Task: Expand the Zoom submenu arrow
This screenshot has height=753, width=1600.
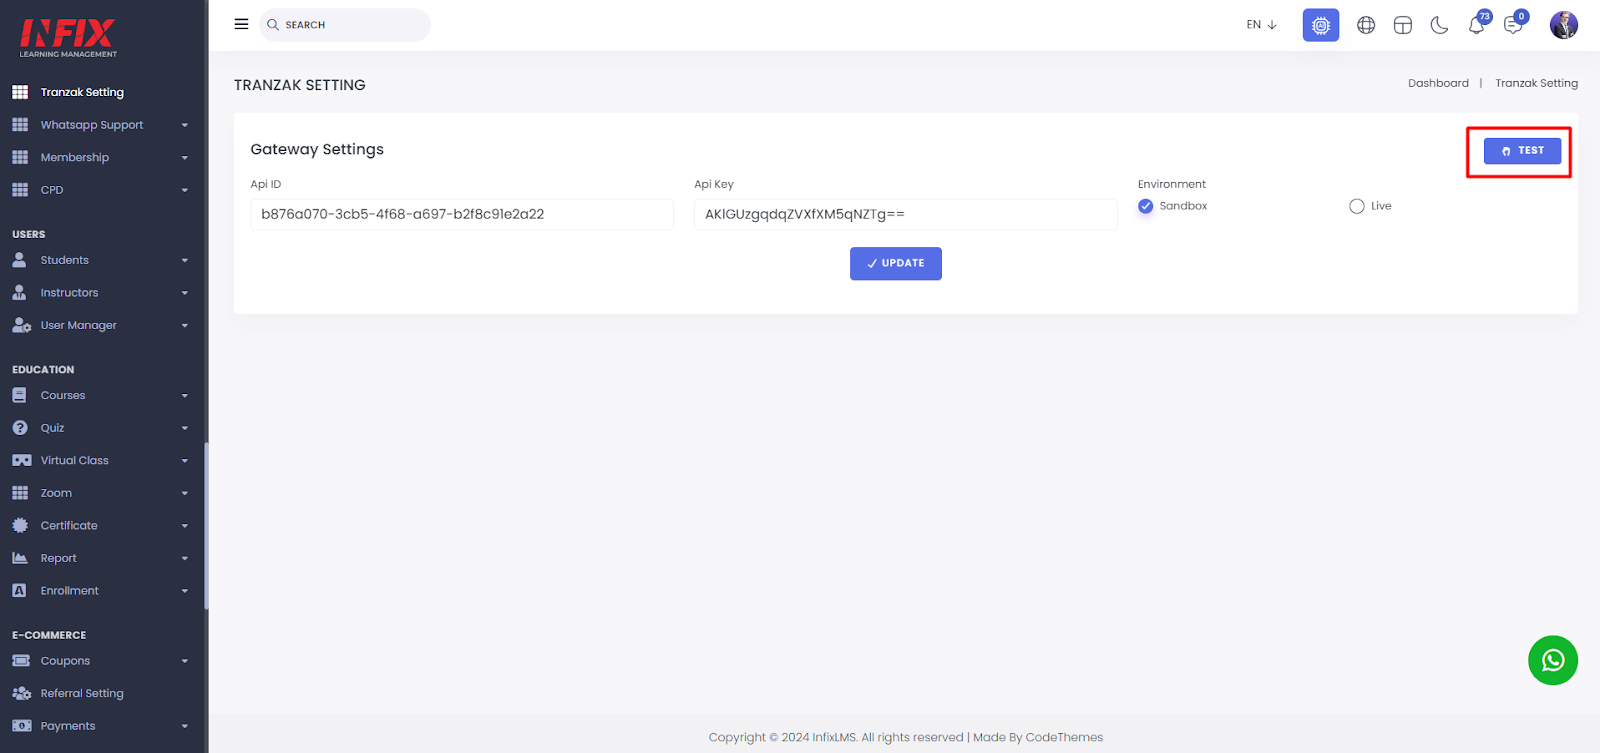Action: point(185,494)
